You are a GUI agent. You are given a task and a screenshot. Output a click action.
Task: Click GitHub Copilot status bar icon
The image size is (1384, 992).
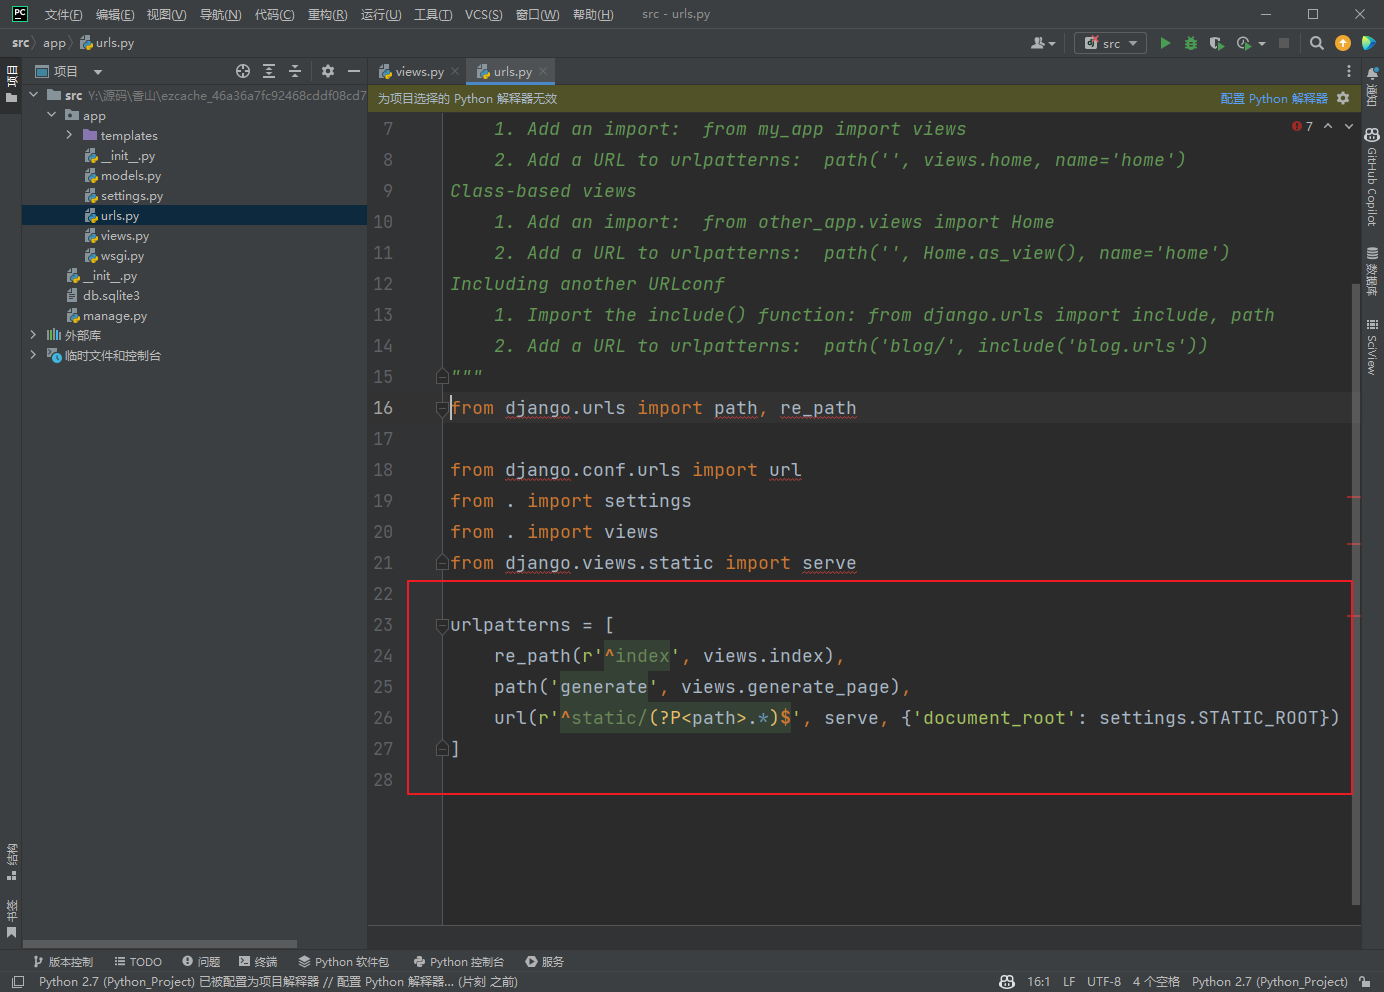tap(1007, 982)
